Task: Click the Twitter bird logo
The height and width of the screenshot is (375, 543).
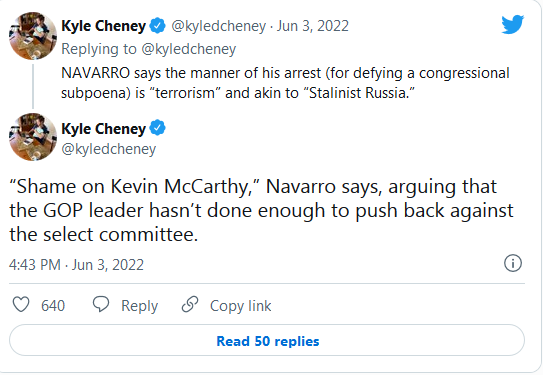Action: tap(513, 24)
